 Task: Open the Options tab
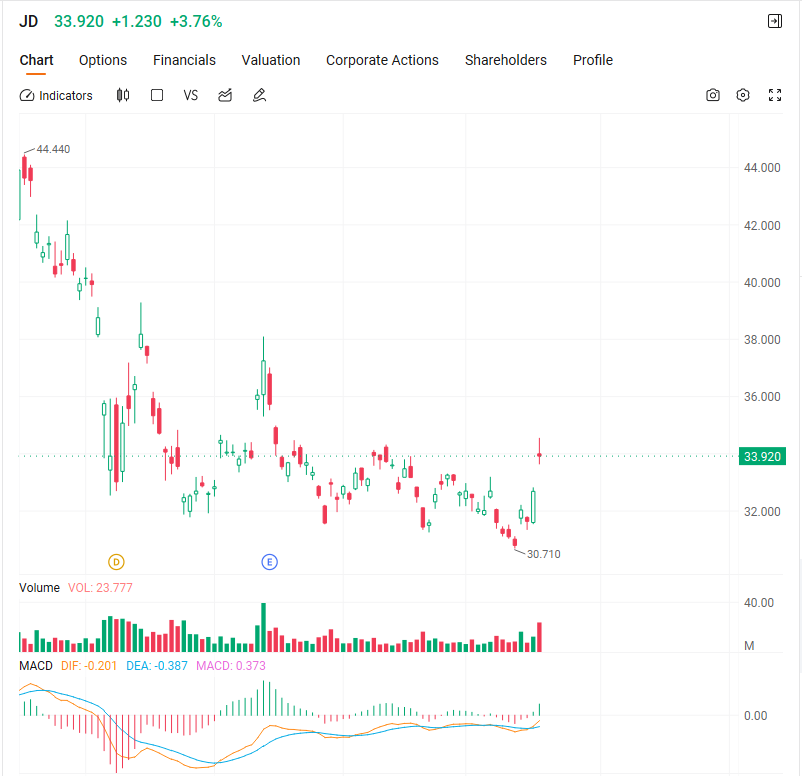103,60
